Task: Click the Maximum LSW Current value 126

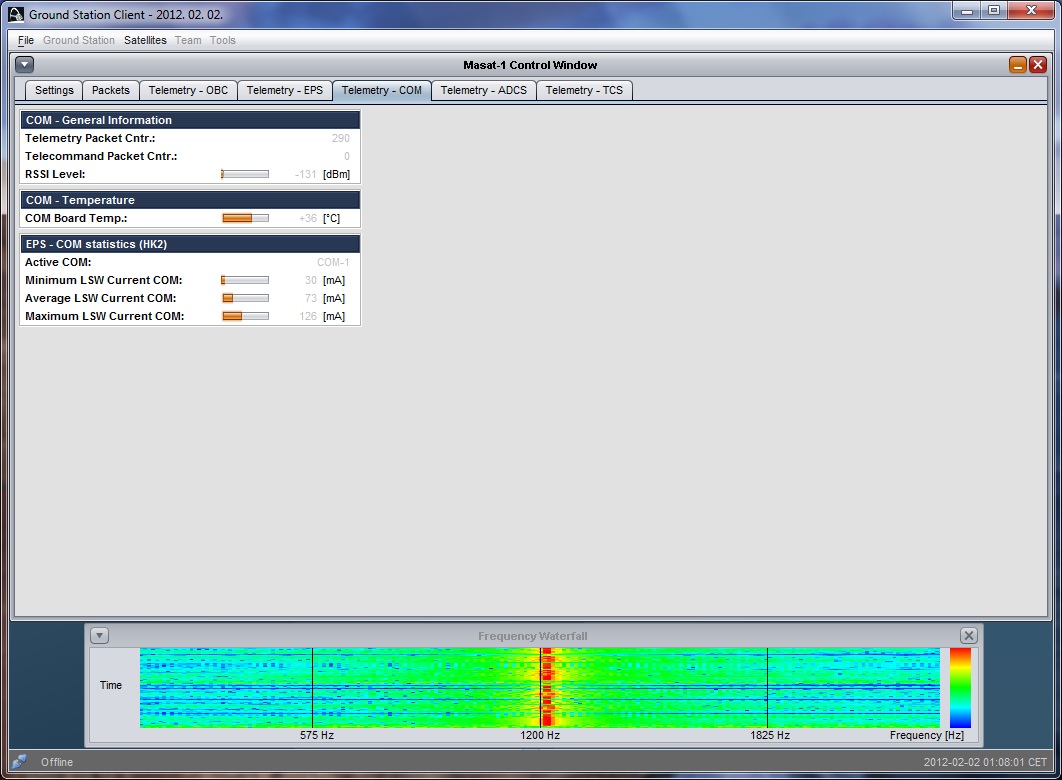Action: tap(308, 316)
